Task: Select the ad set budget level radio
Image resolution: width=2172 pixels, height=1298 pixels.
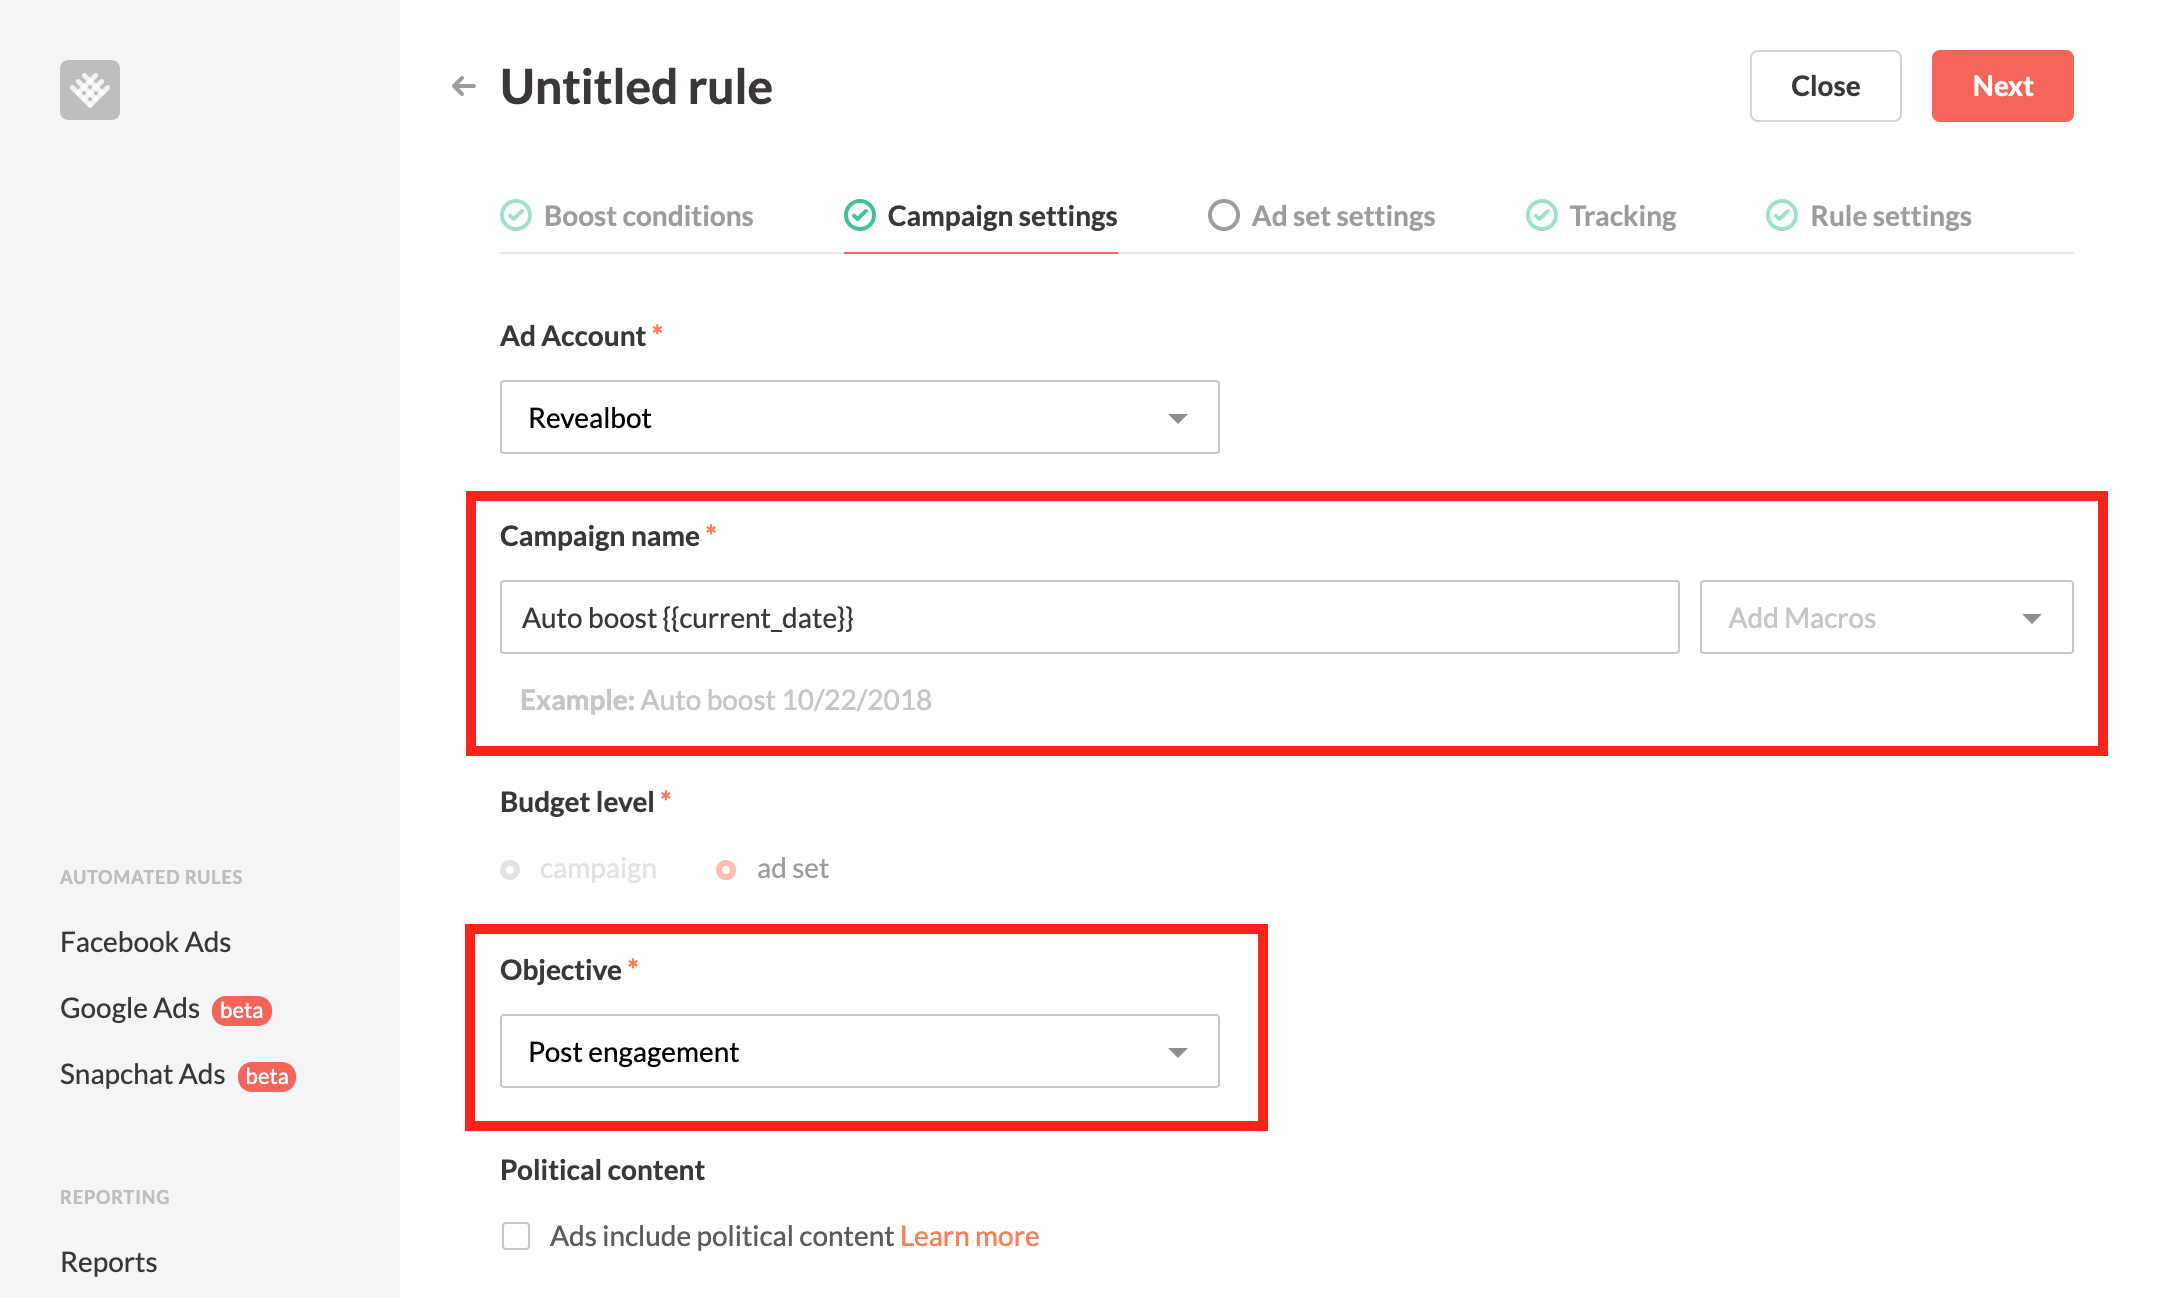Action: point(726,869)
